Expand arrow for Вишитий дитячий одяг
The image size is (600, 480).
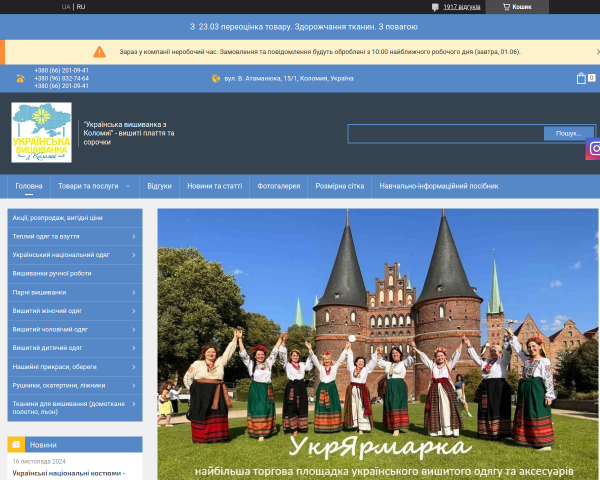click(x=134, y=348)
